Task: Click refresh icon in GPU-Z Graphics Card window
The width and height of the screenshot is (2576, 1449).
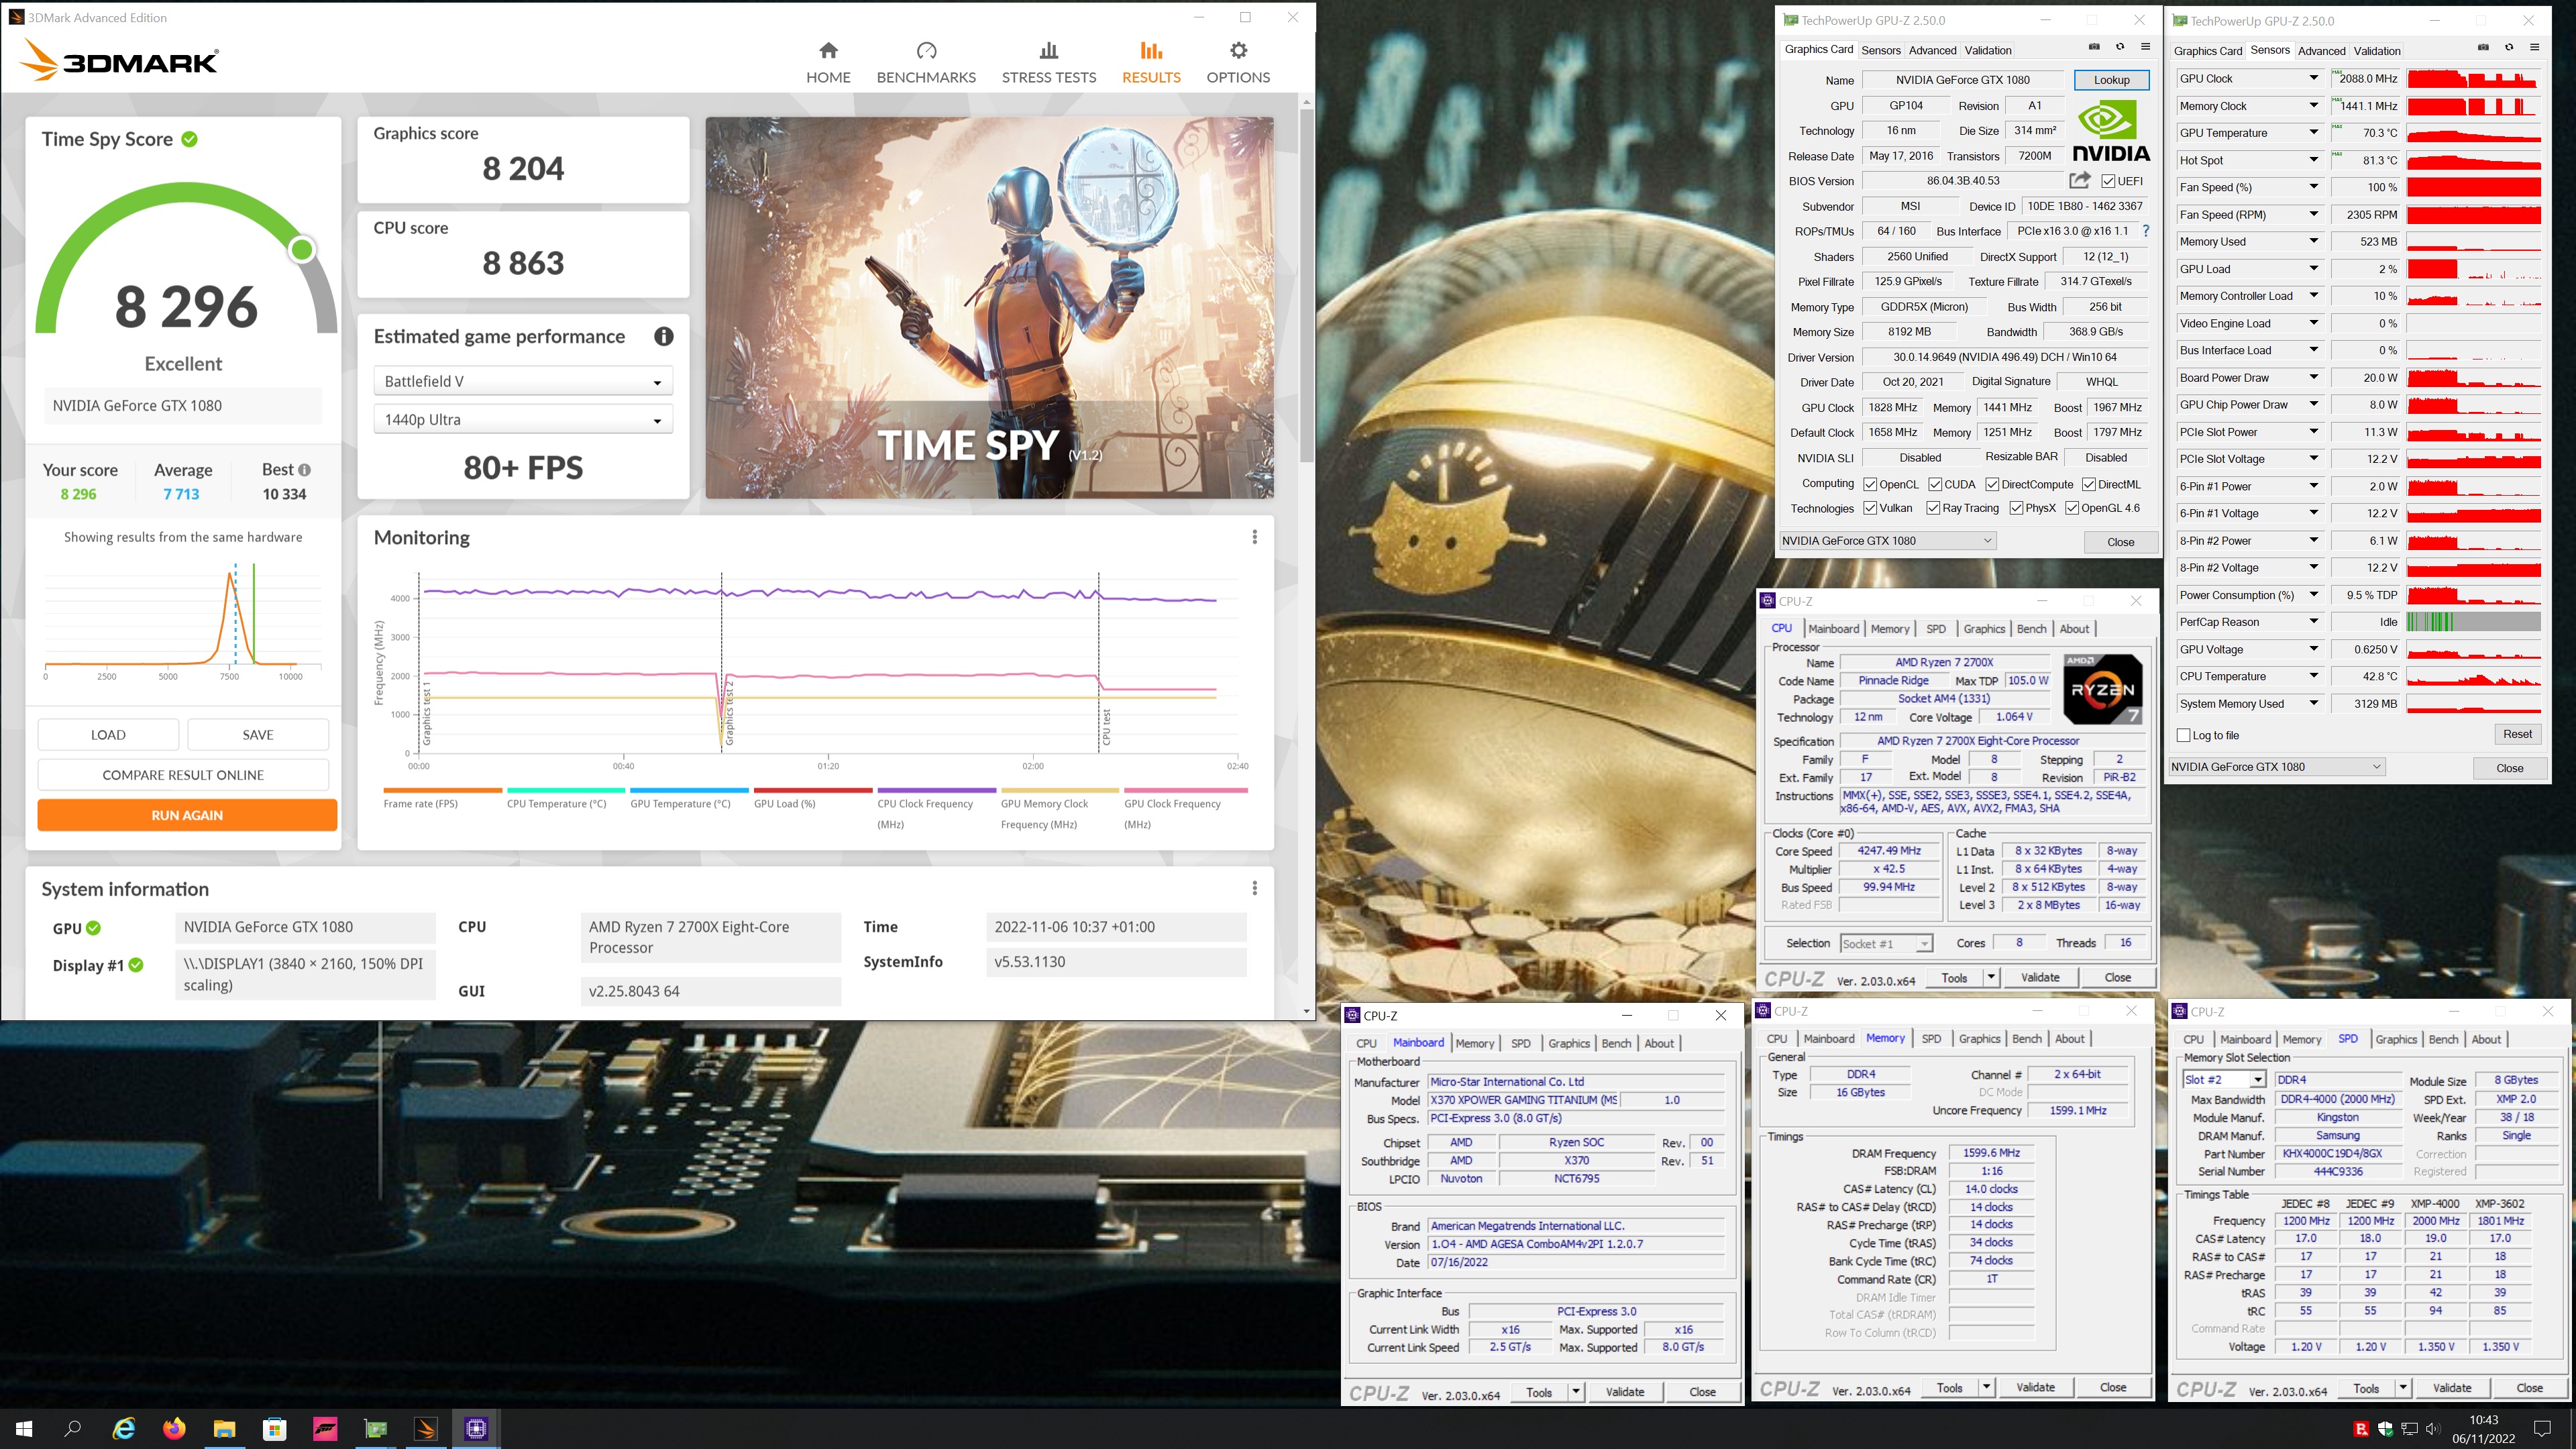Action: (2120, 47)
